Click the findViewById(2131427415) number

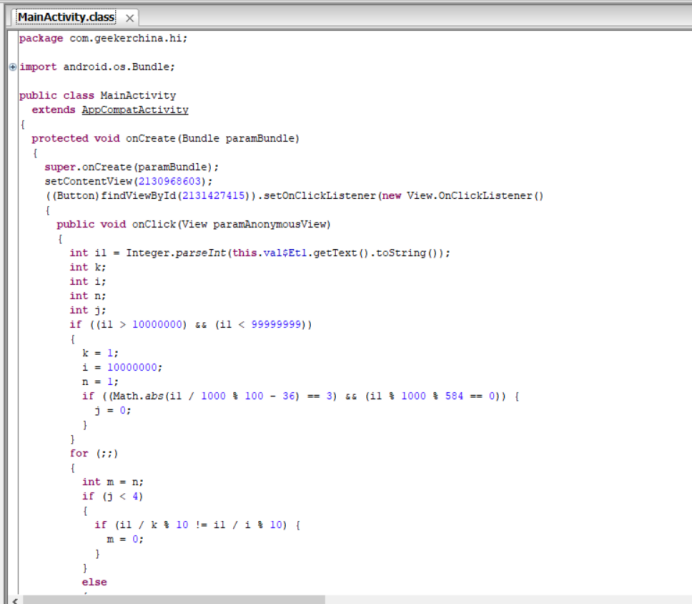tap(213, 196)
